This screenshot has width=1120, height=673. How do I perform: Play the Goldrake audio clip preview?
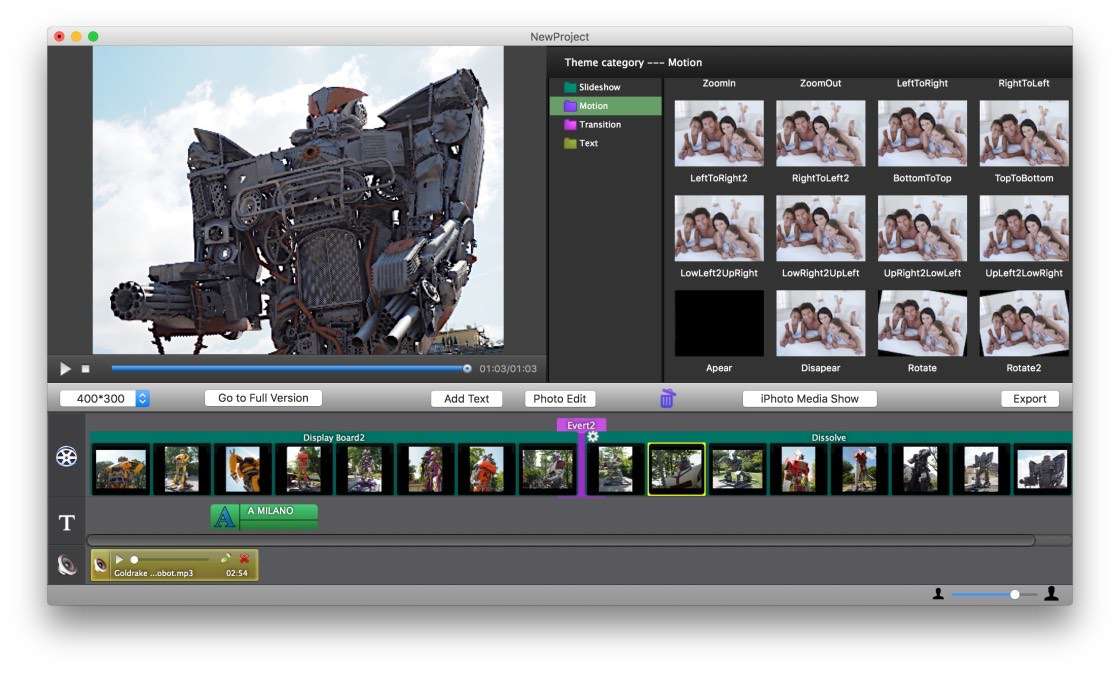tap(119, 559)
